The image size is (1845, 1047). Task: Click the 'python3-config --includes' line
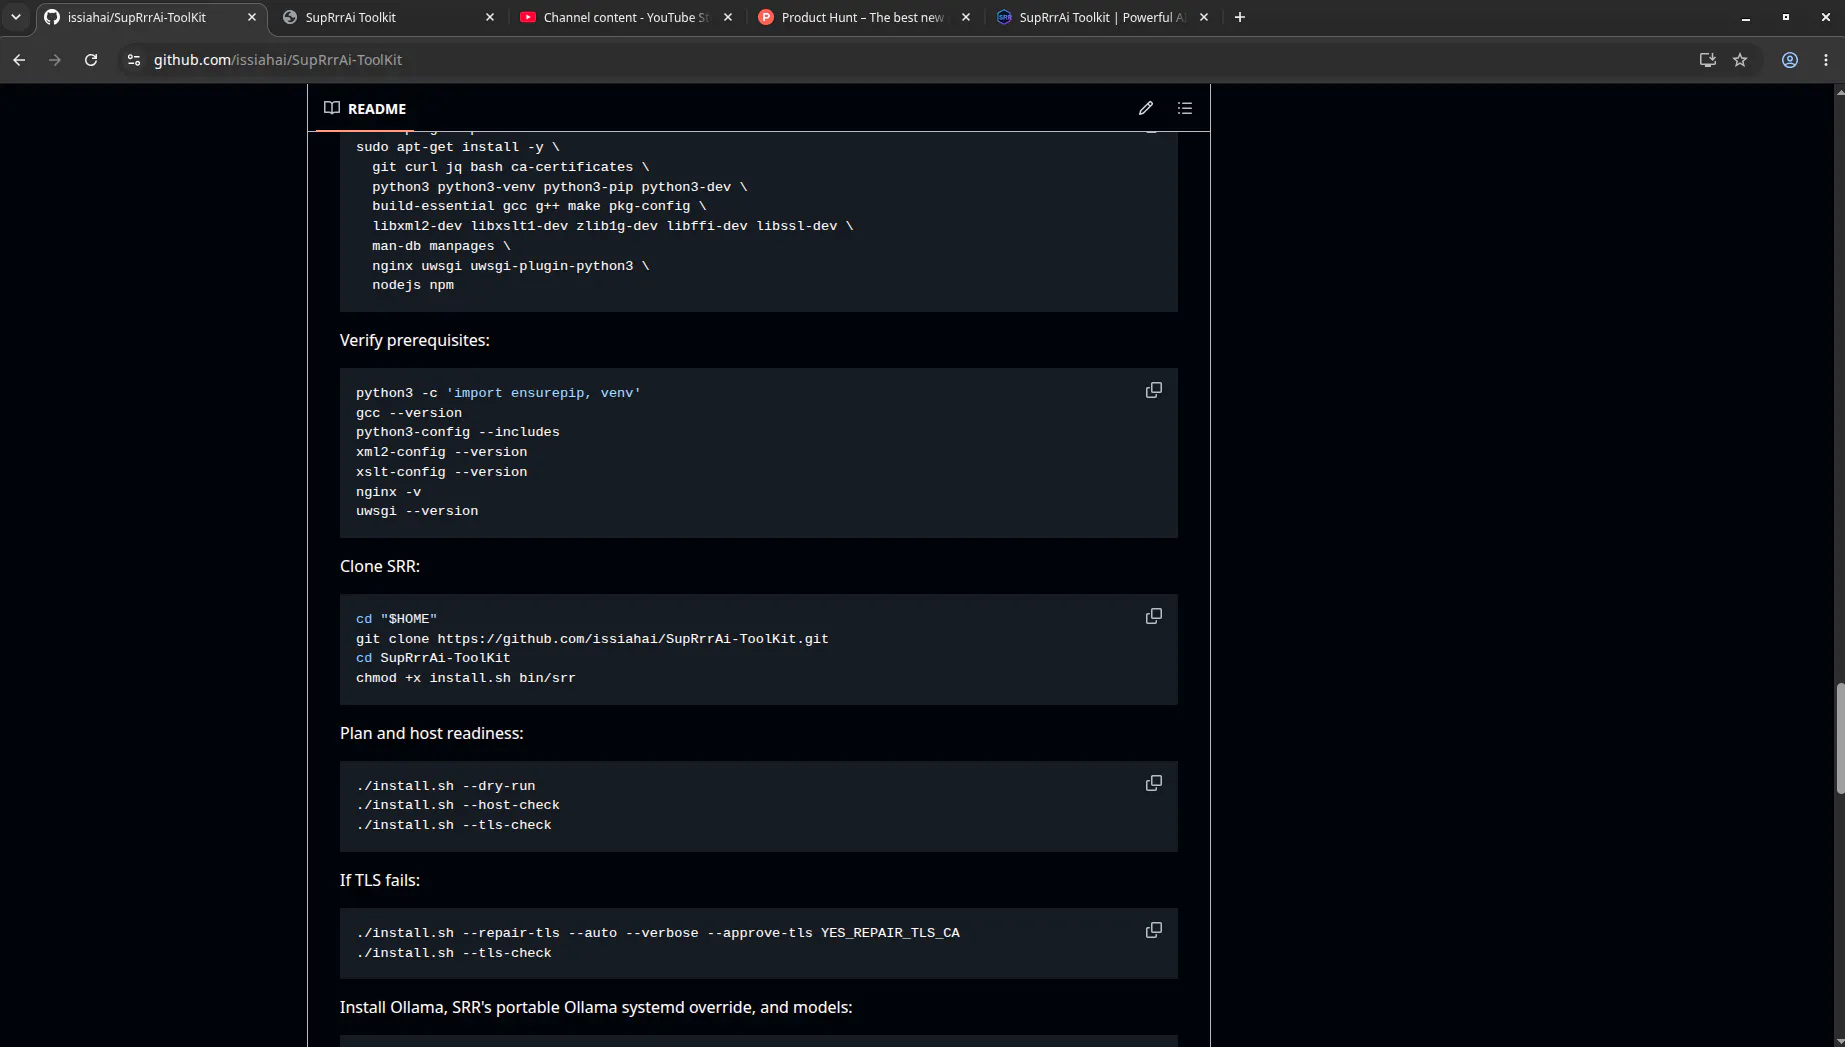[458, 432]
